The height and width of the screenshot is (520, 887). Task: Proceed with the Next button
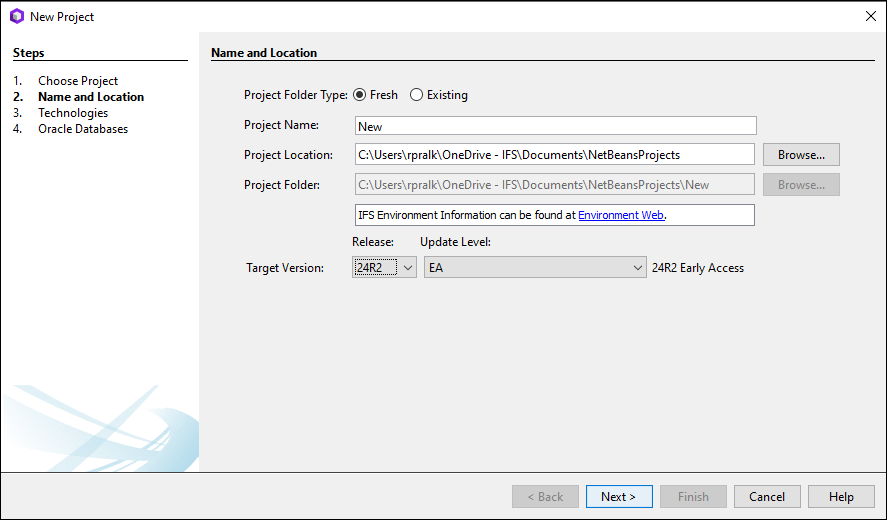pyautogui.click(x=619, y=497)
